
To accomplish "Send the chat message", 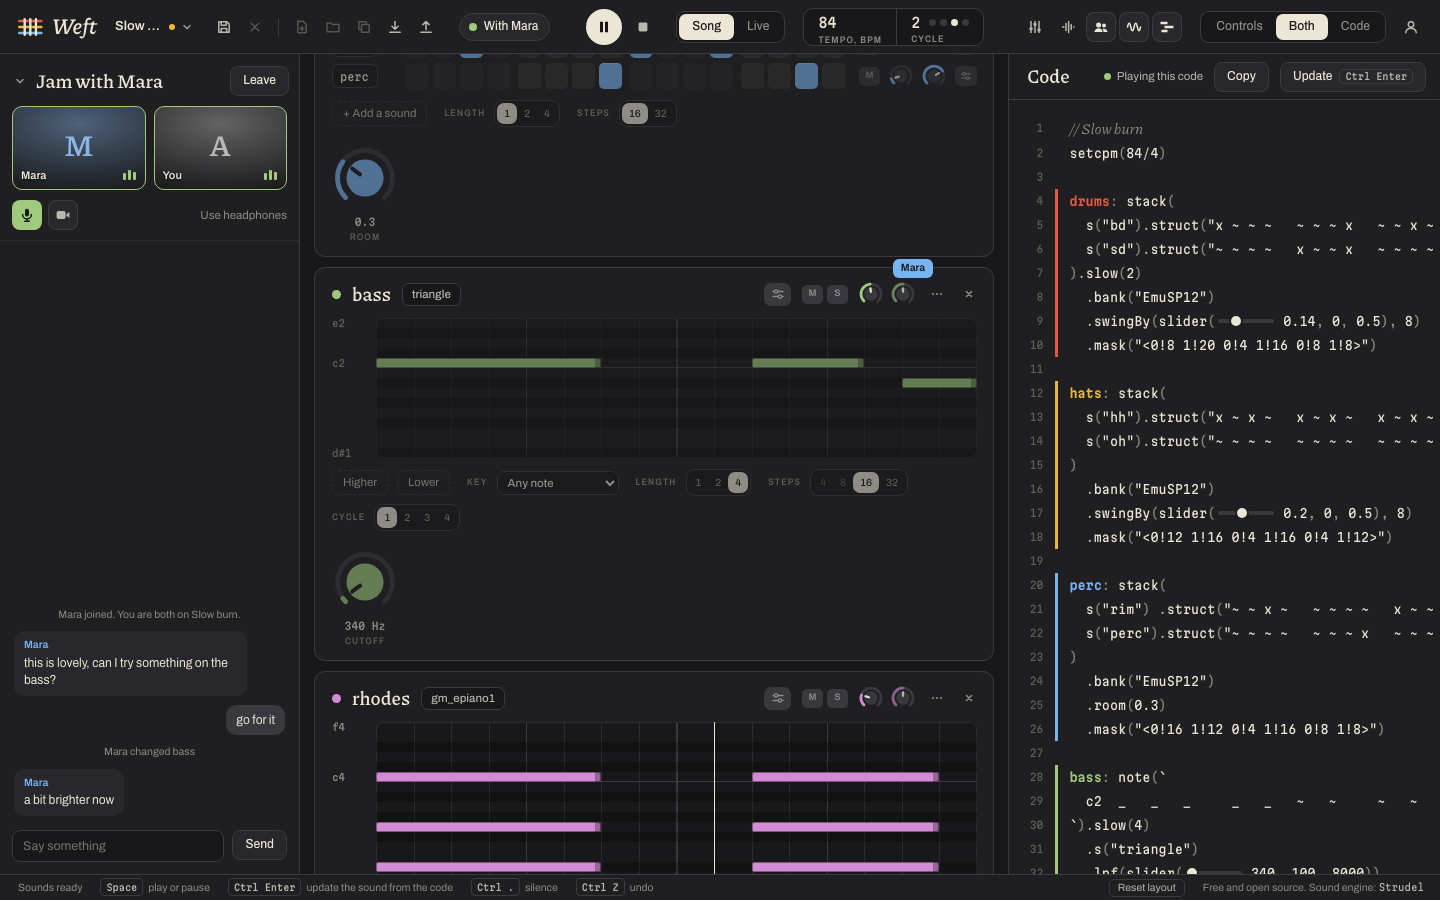I will (x=259, y=845).
